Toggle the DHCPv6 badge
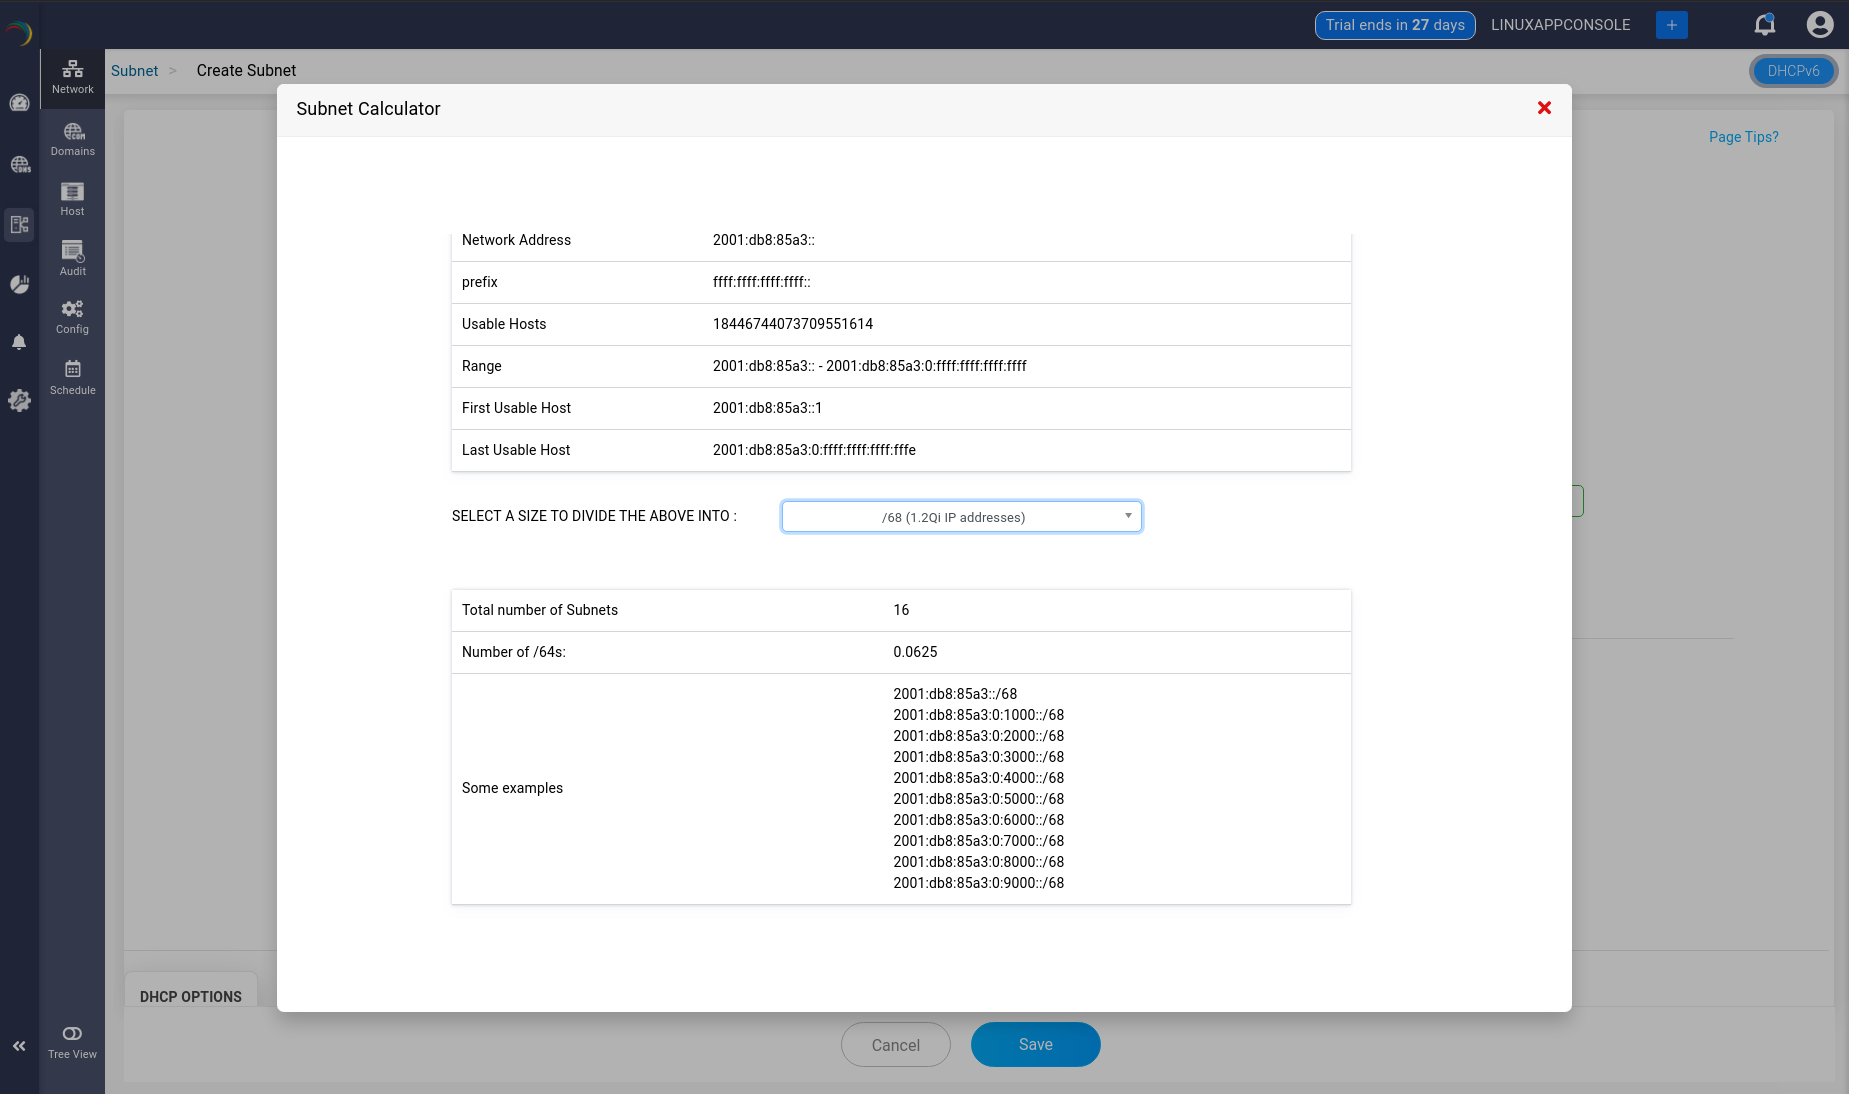Image resolution: width=1849 pixels, height=1094 pixels. coord(1792,71)
